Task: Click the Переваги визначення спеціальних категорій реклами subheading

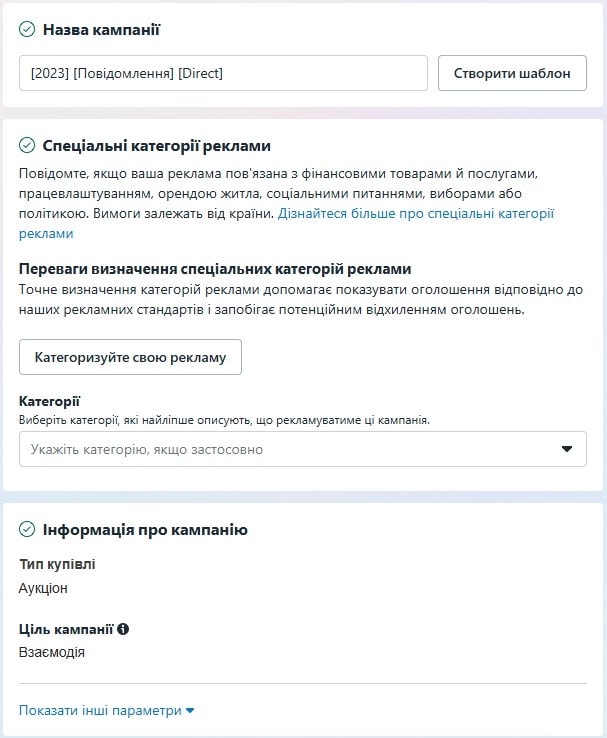Action: pyautogui.click(x=215, y=269)
